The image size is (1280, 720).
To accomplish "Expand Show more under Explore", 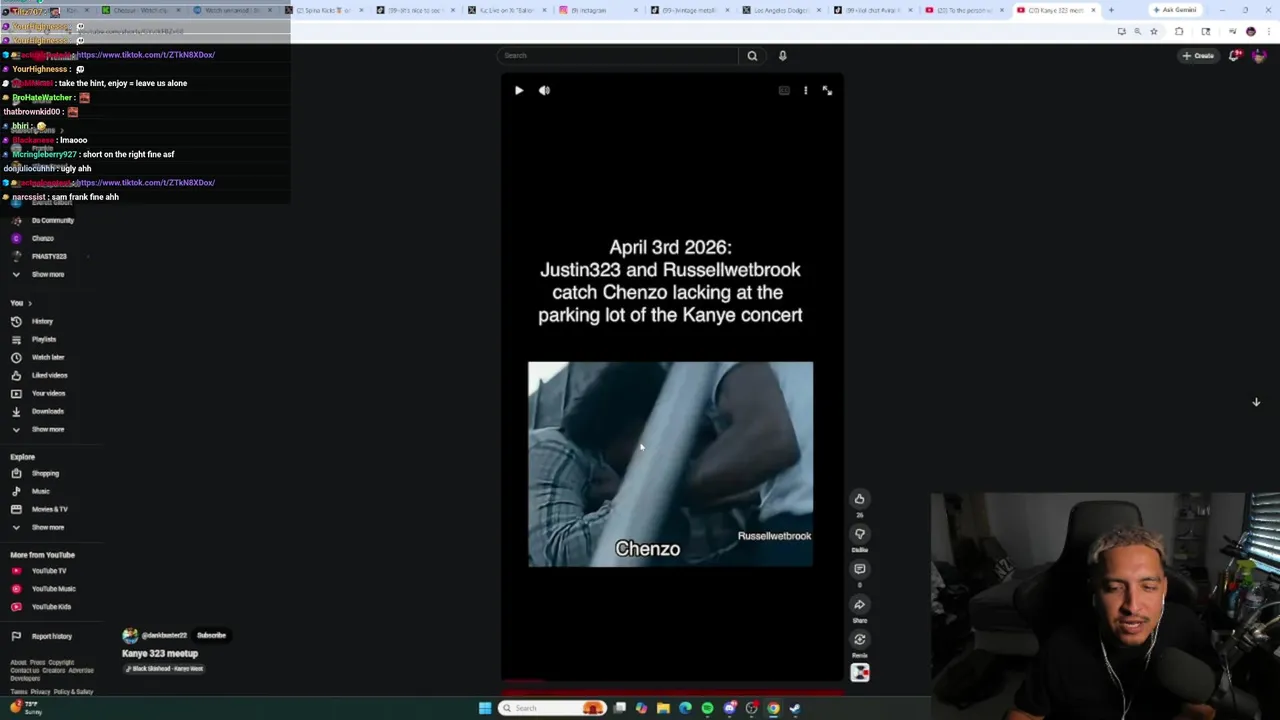I will (47, 527).
